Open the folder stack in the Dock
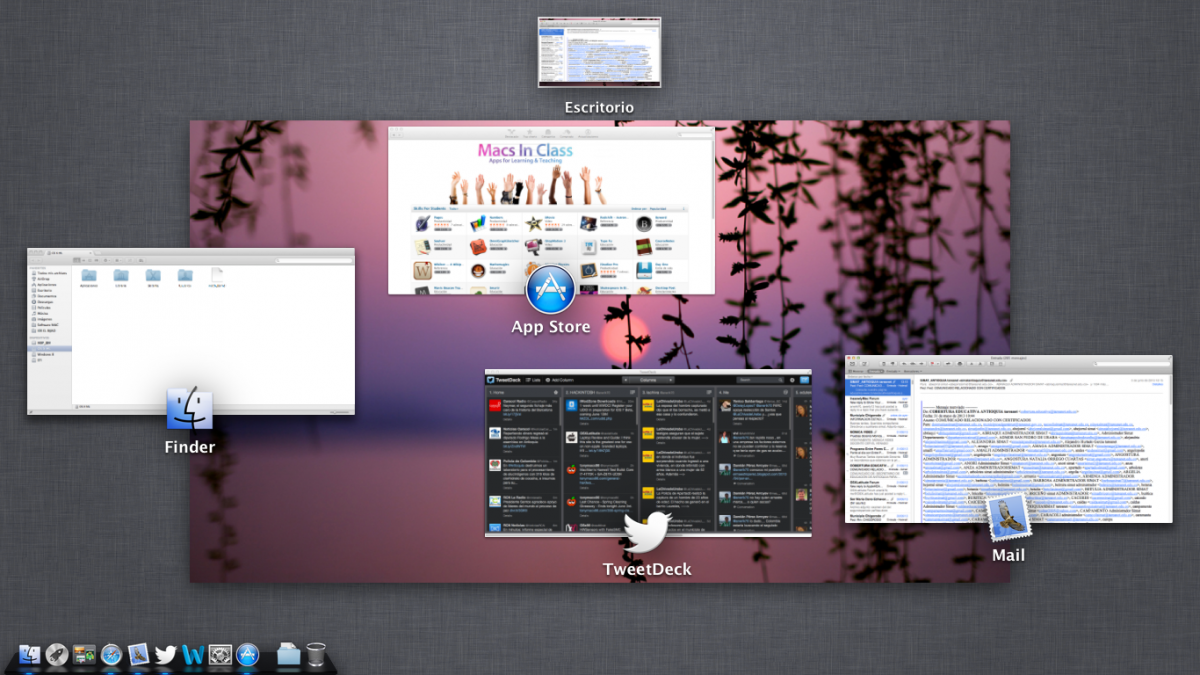1200x675 pixels. [289, 655]
